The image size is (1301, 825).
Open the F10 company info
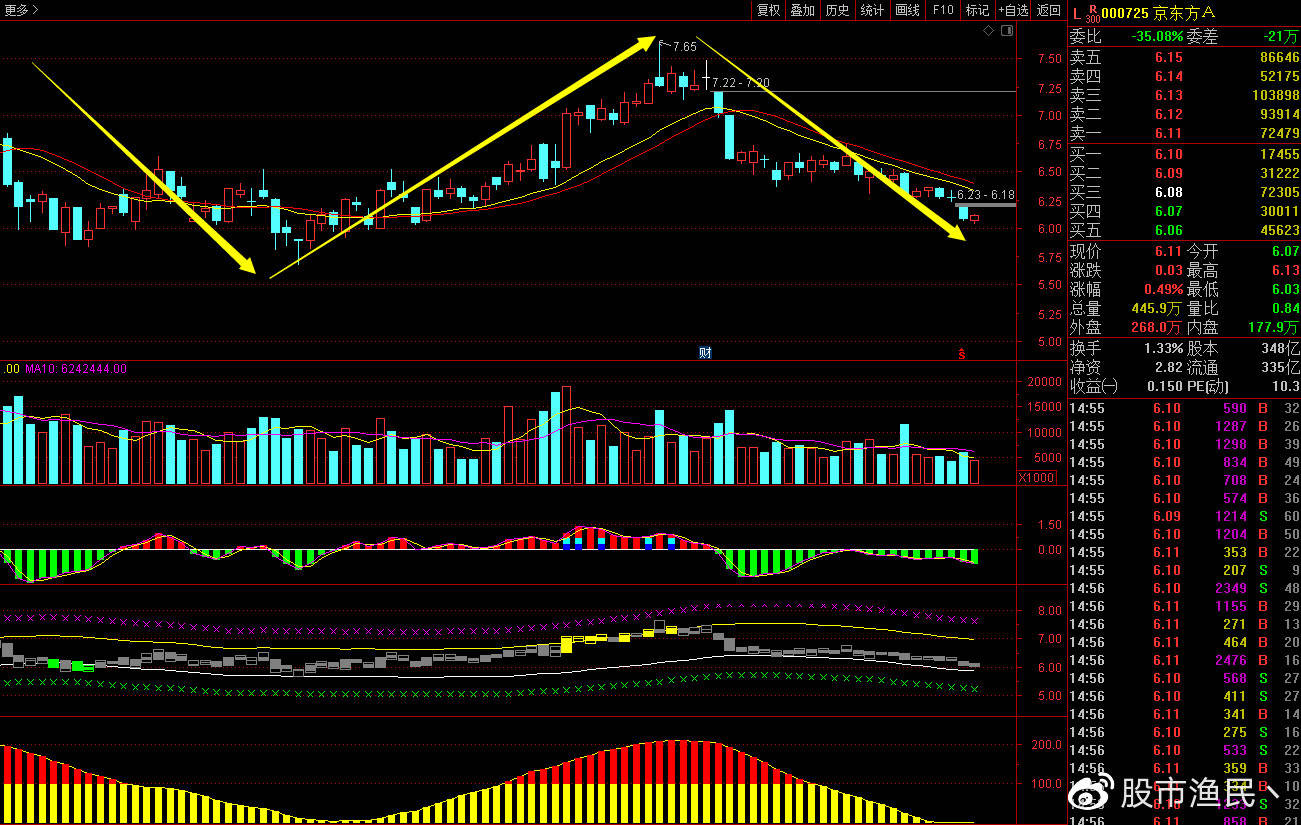pos(942,10)
